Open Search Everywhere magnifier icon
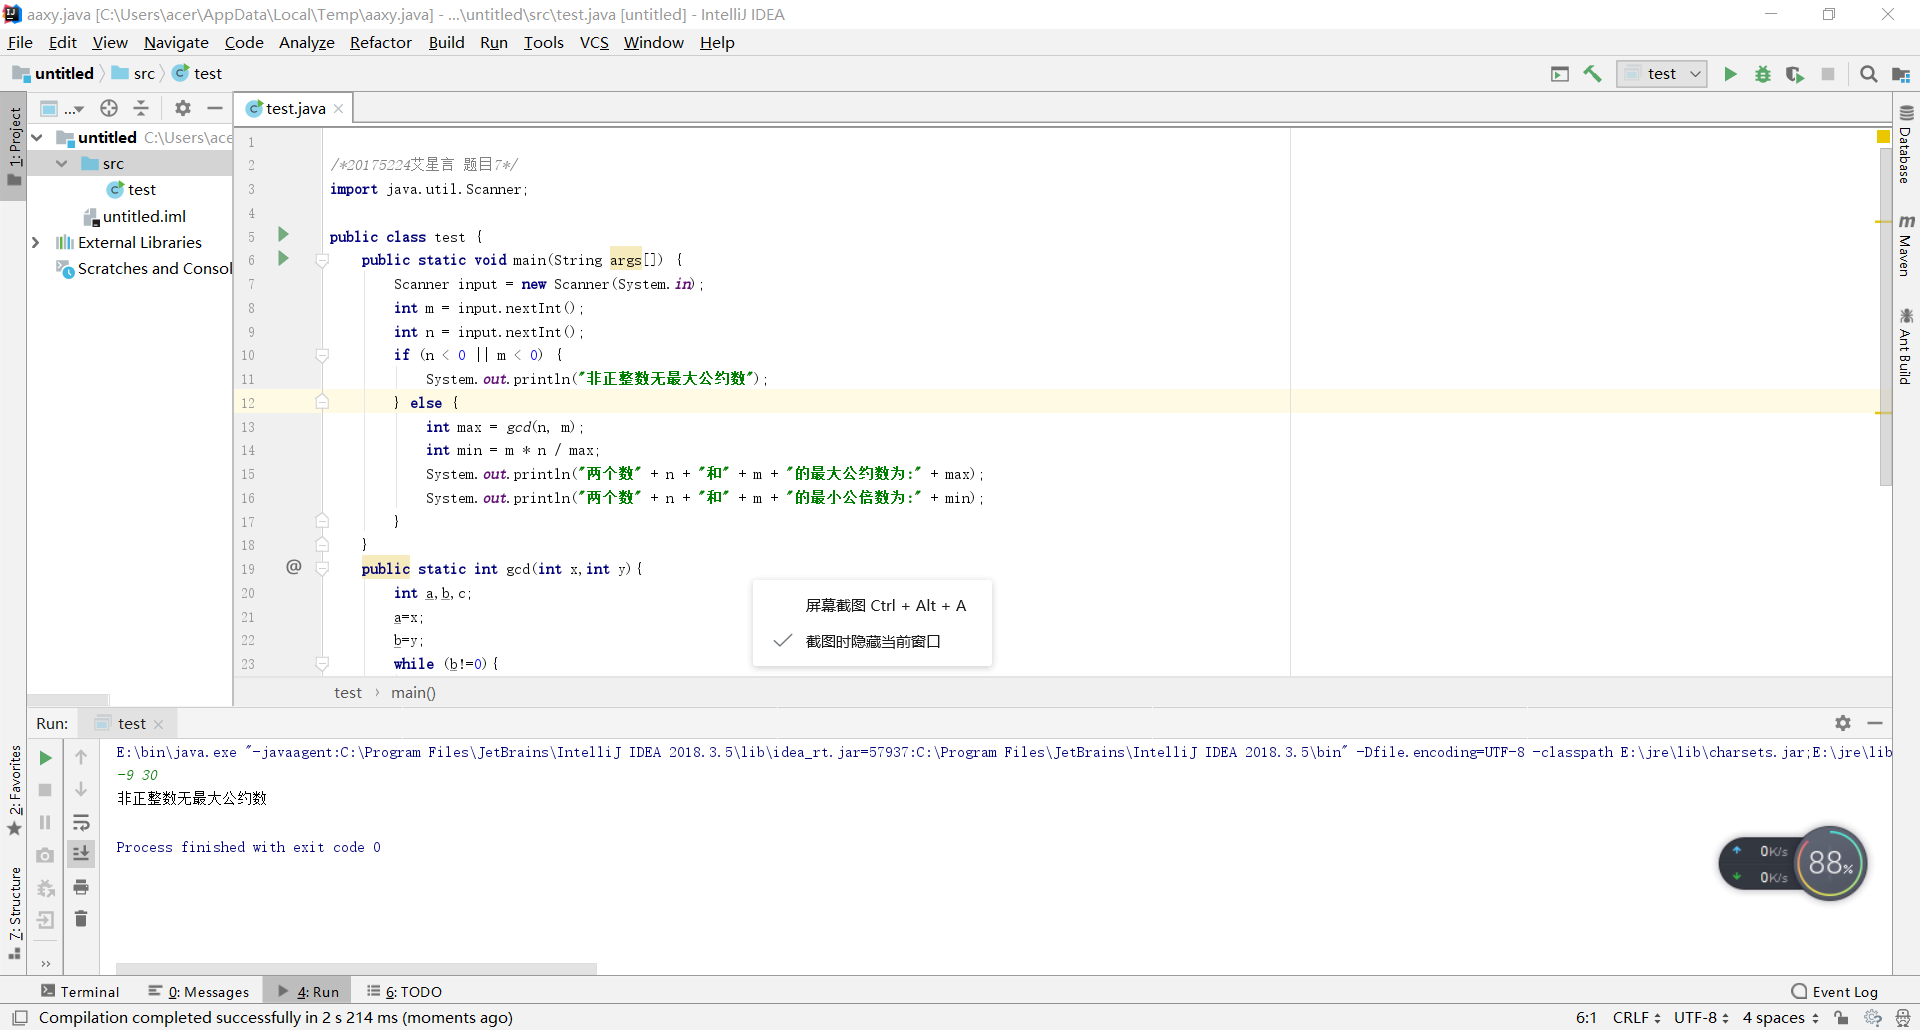The height and width of the screenshot is (1030, 1920). tap(1868, 74)
